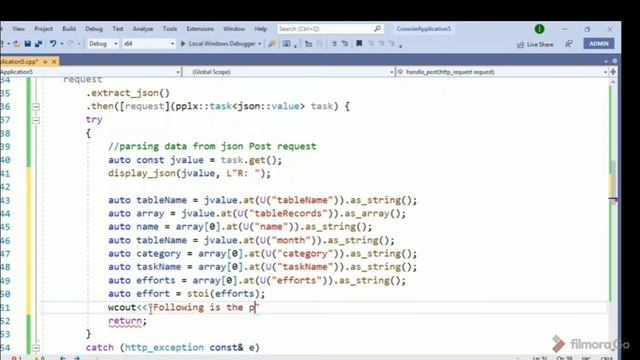Toggle bookmark using the bookmark icon
640x360 pixels.
(359, 44)
